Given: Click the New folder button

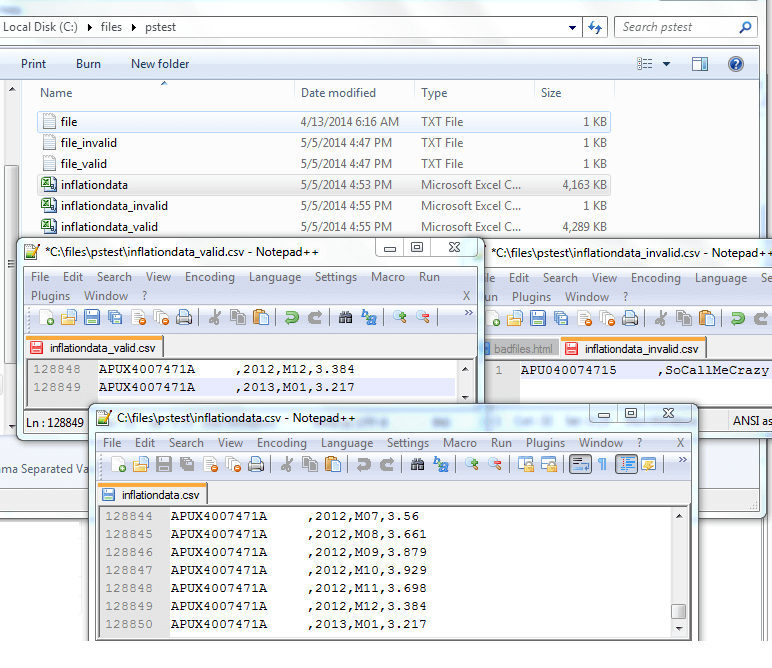Looking at the screenshot, I should click(160, 64).
